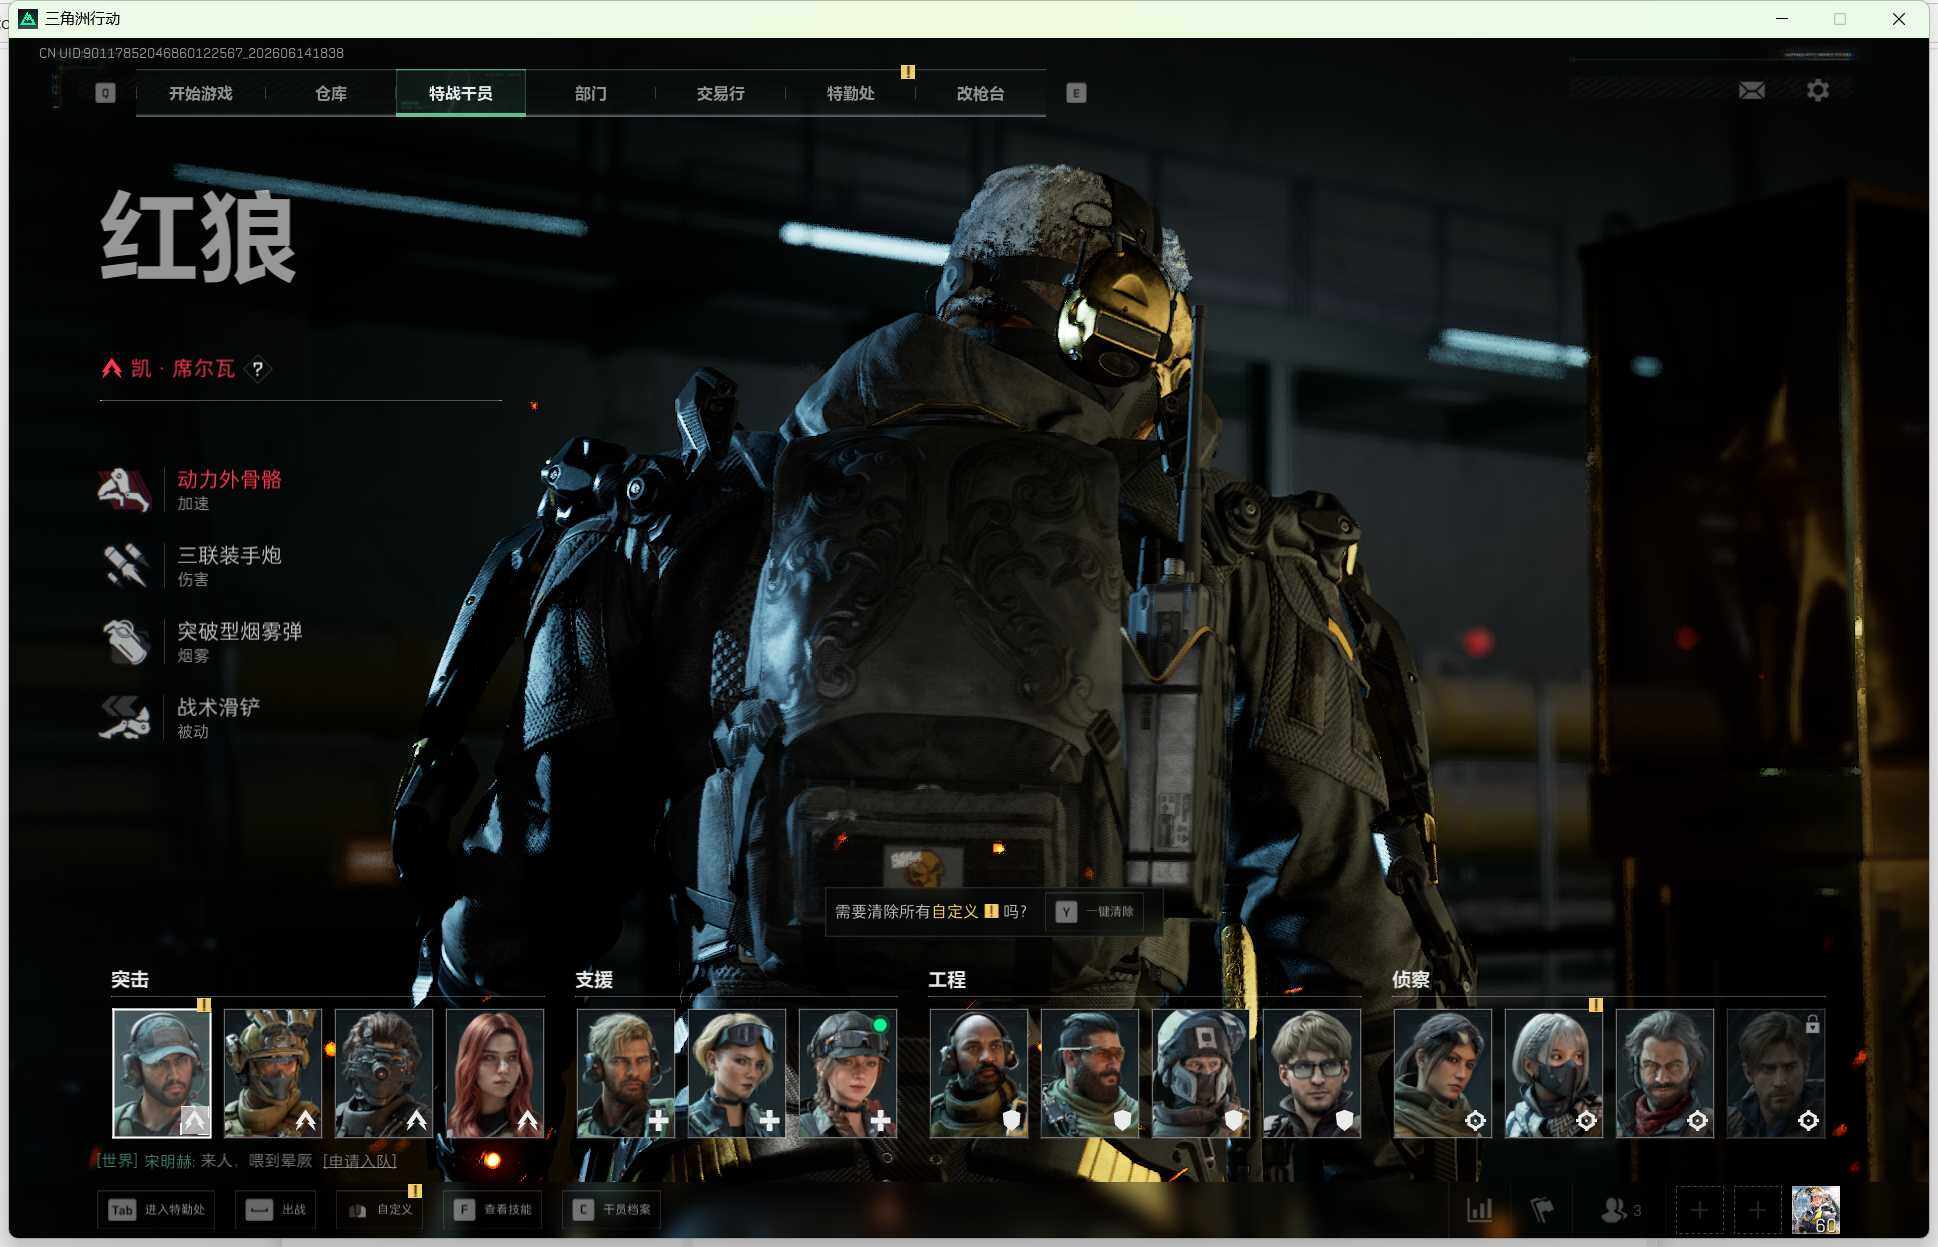Click the question mark beside 凯·席尔瓦
This screenshot has height=1247, width=1938.
(258, 369)
